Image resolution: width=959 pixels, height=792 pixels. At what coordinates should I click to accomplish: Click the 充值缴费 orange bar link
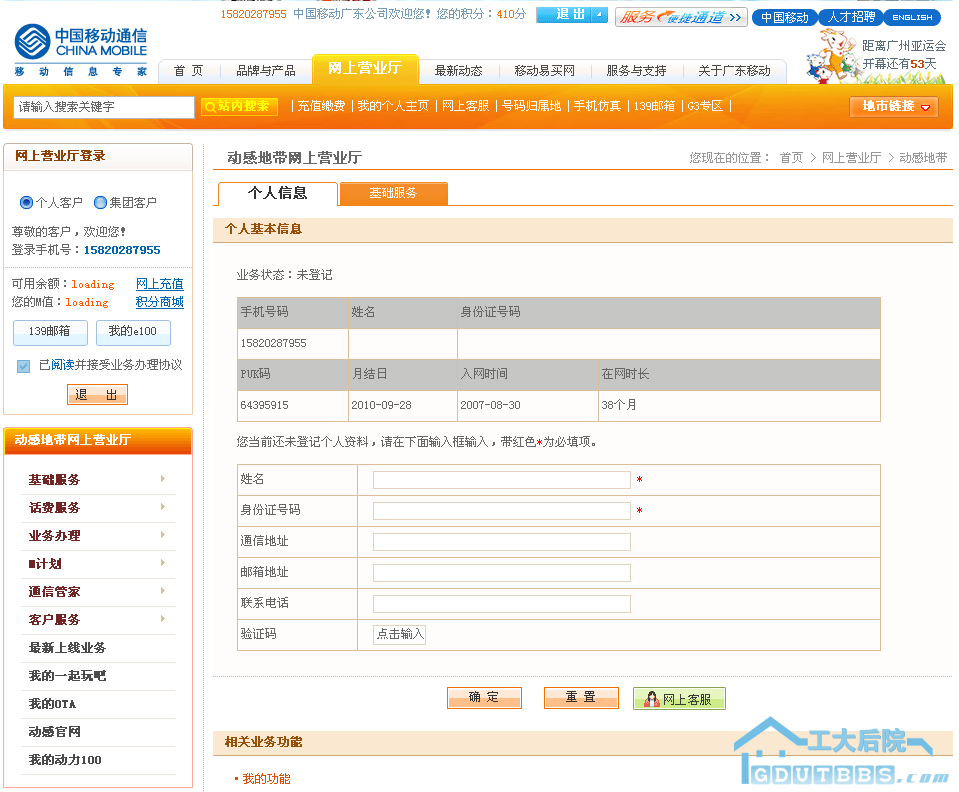321,106
